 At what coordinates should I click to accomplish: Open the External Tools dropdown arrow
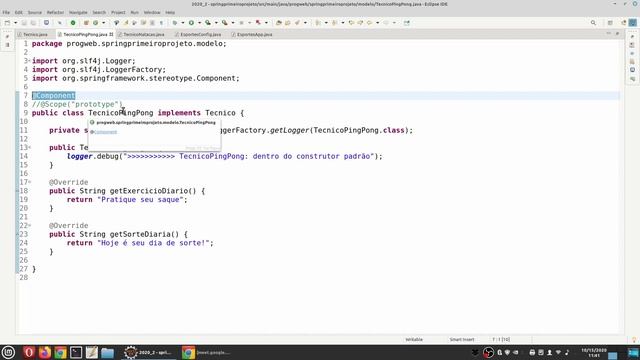click(x=233, y=23)
